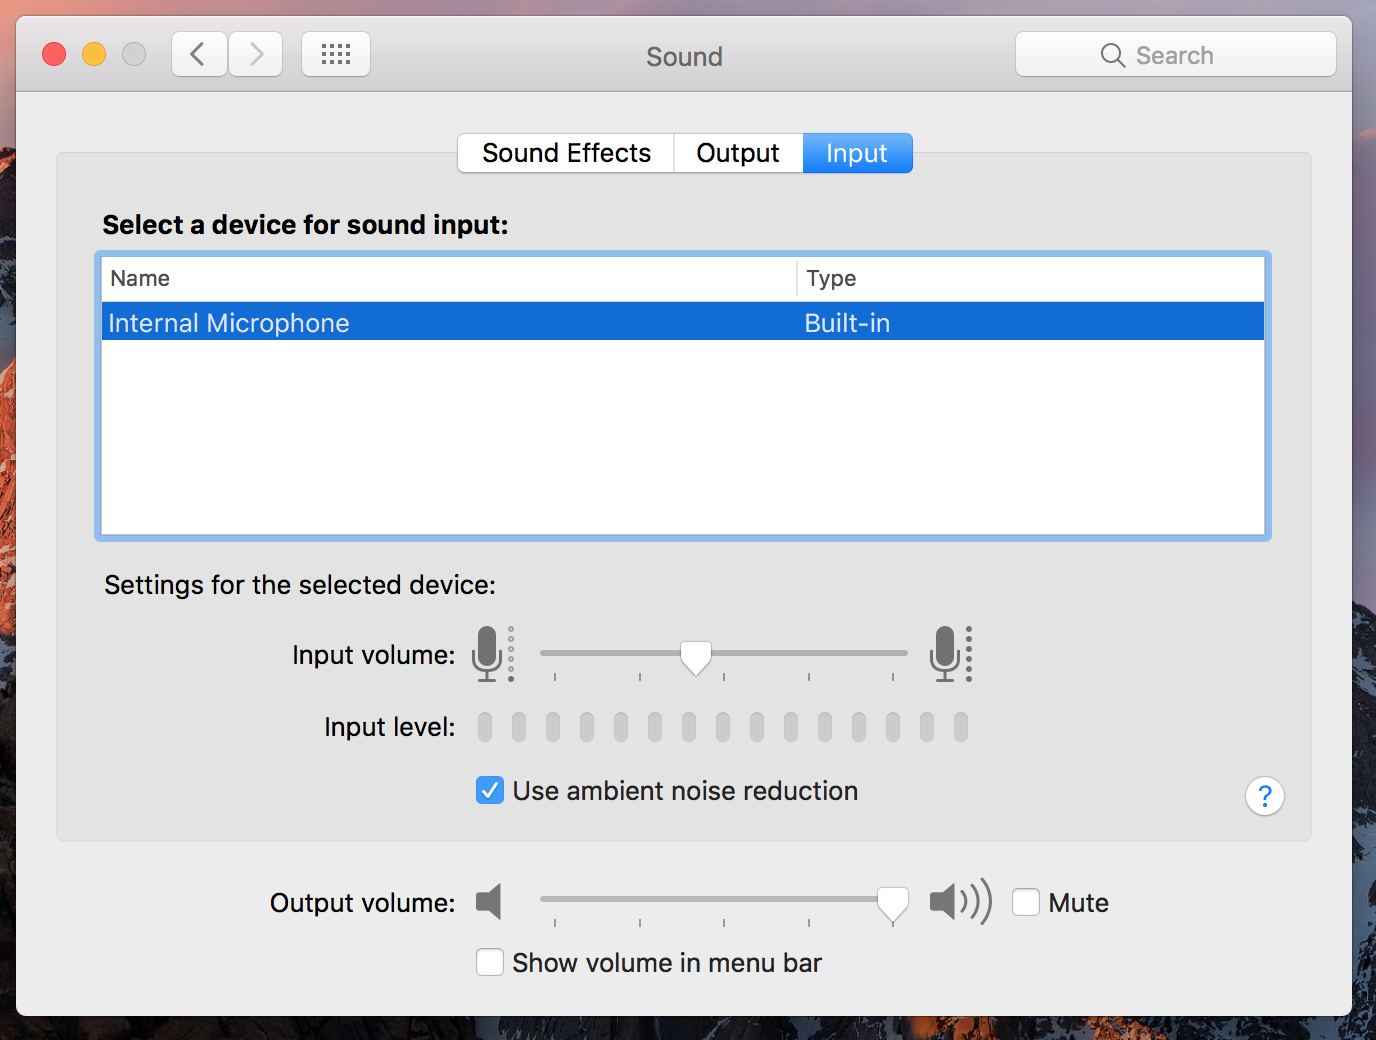Click the quiet speaker icon beside Output volume
The height and width of the screenshot is (1040, 1376).
[489, 902]
